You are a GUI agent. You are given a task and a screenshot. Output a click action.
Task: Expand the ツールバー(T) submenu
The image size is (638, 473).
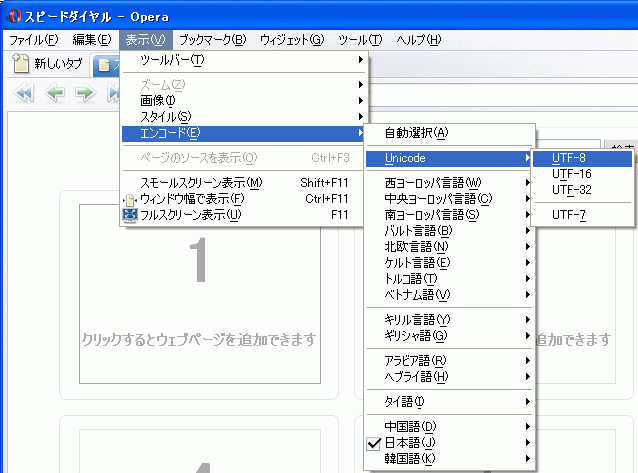point(243,60)
